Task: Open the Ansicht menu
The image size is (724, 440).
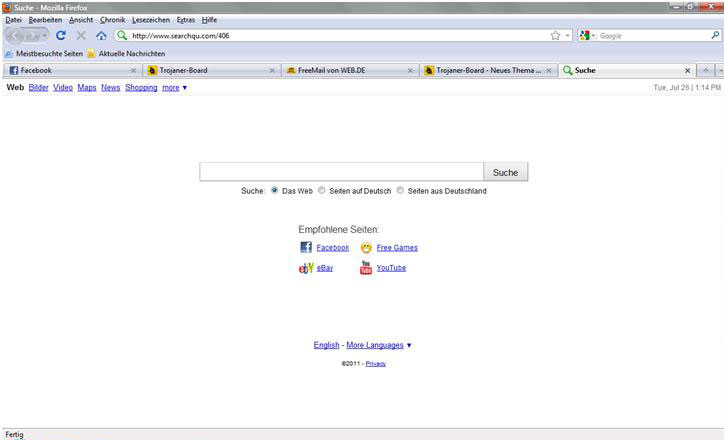Action: tap(81, 20)
